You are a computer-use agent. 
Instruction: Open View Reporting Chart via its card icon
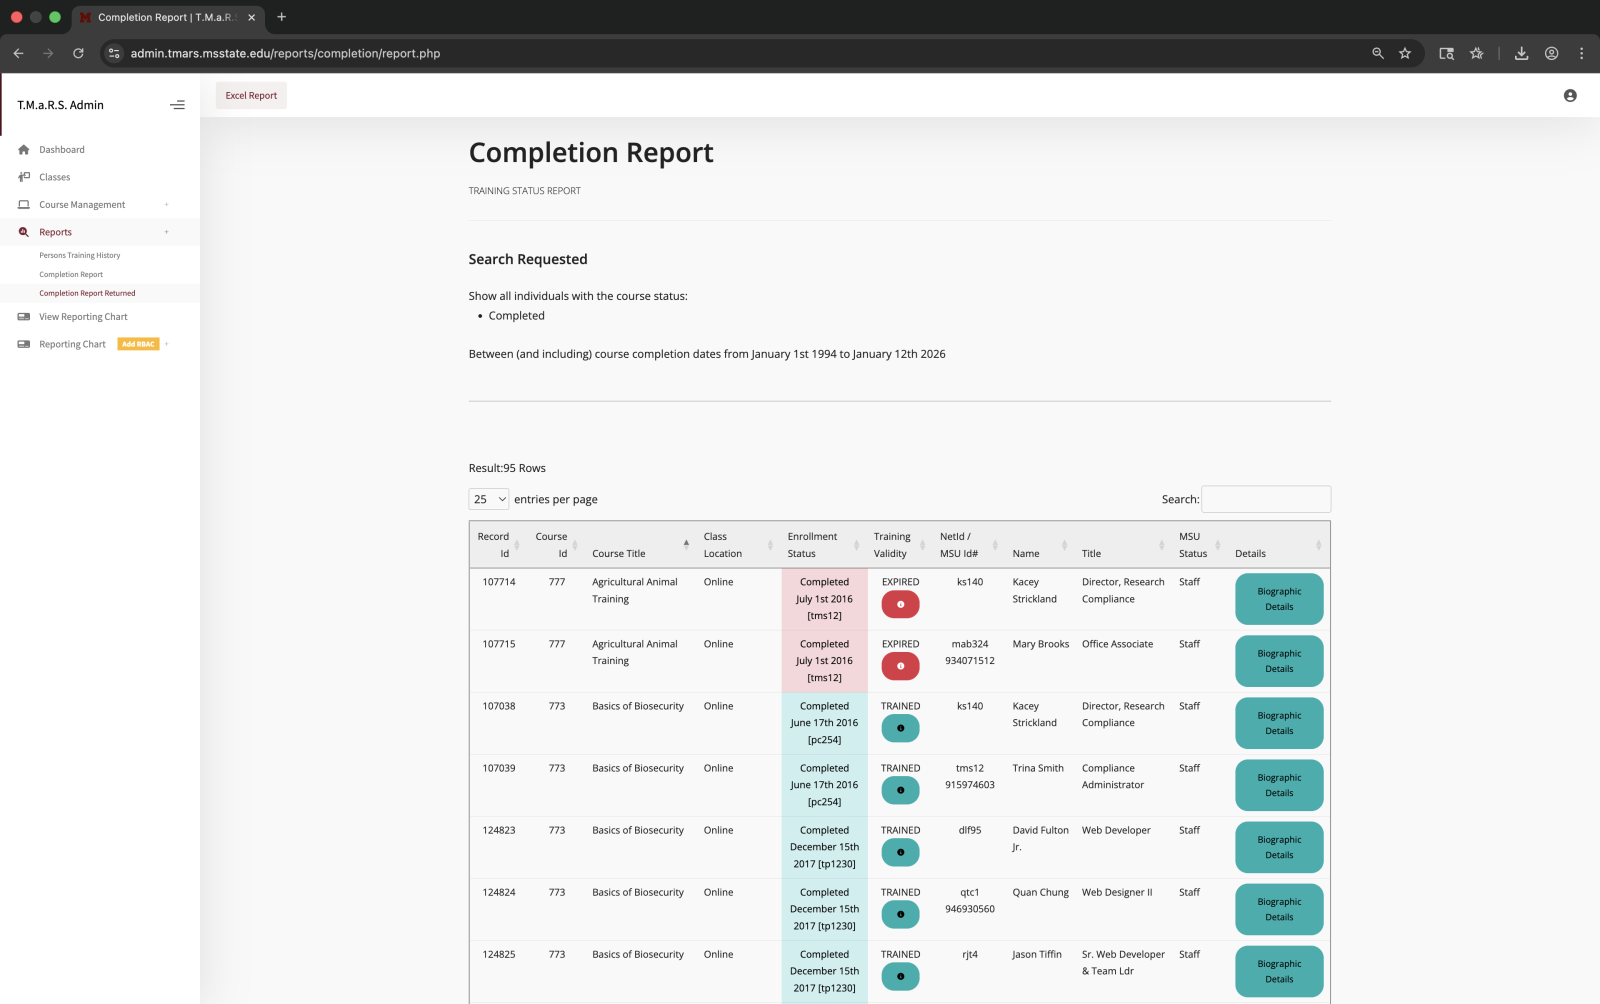(x=23, y=316)
